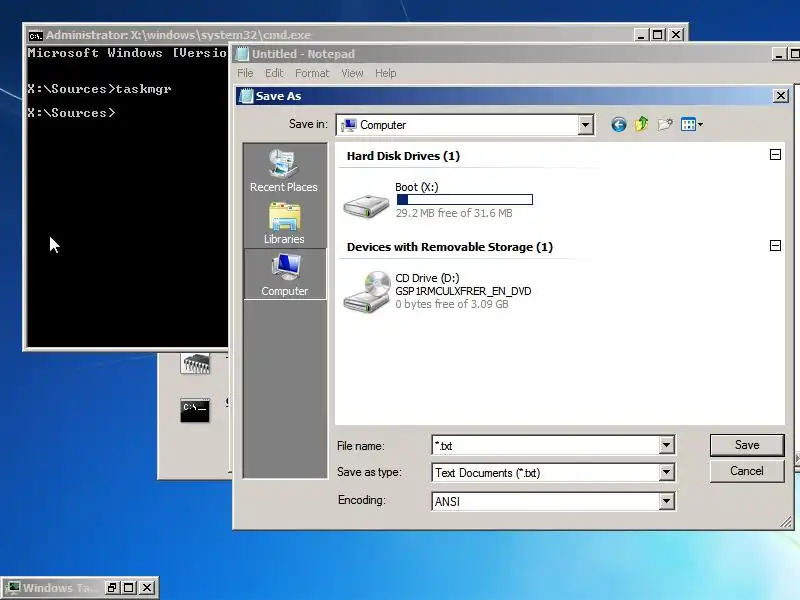Open the Notepad View menu
Screen dimensions: 800x600
(352, 73)
